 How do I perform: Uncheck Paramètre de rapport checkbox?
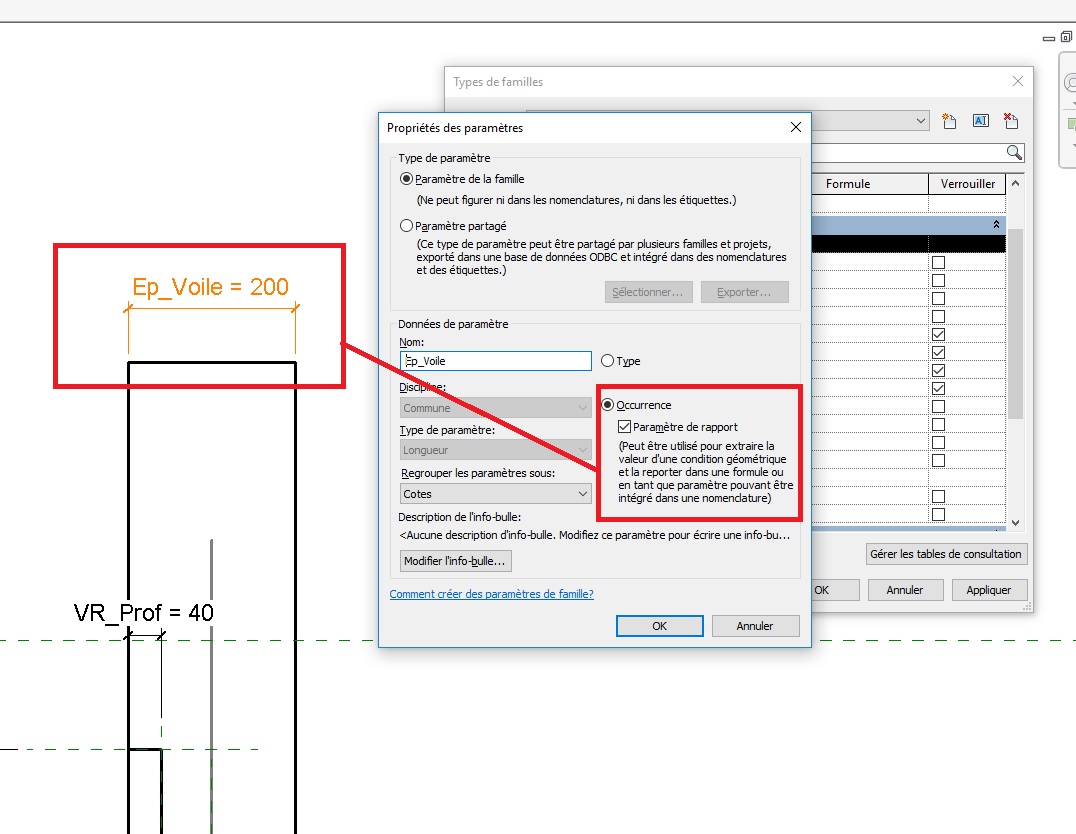pyautogui.click(x=625, y=427)
